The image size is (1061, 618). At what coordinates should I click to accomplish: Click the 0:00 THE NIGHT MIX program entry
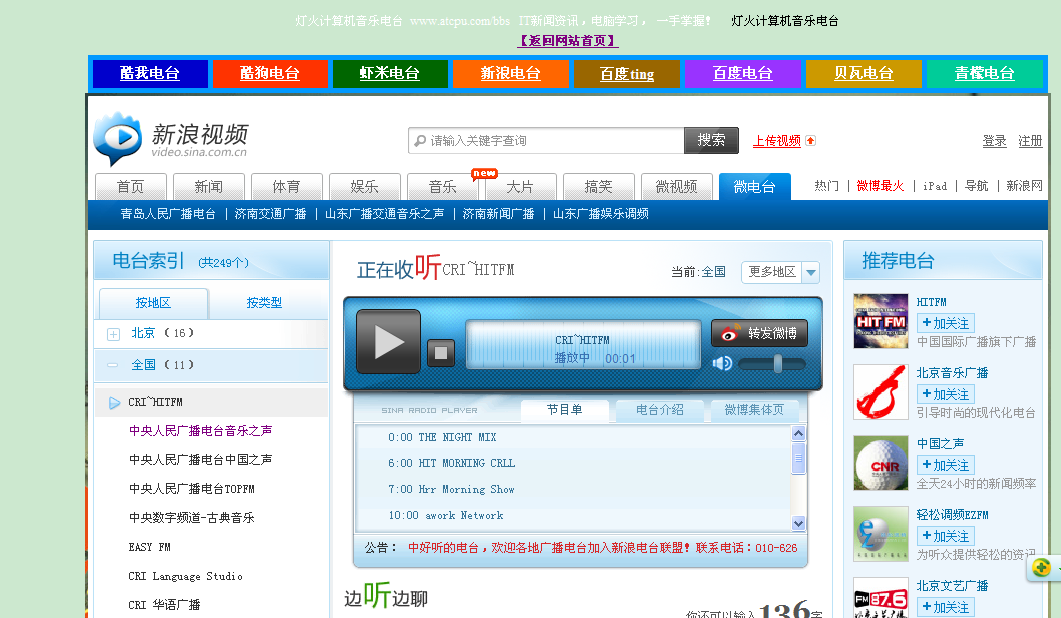click(x=443, y=437)
